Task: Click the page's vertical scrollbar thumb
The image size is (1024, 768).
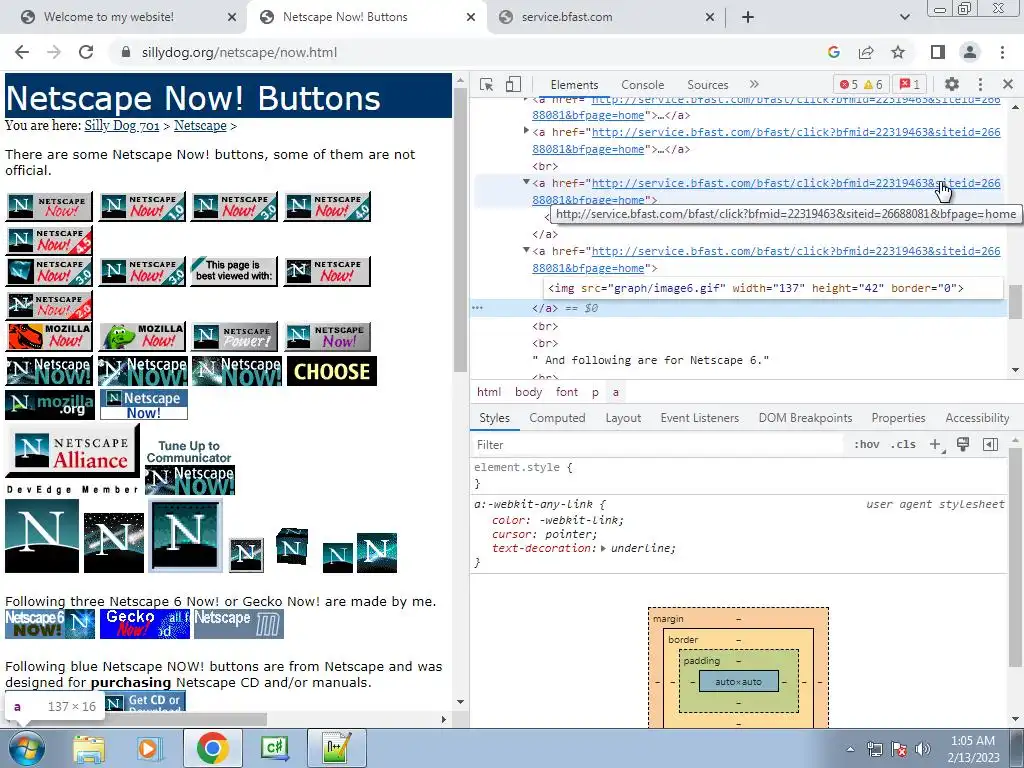Action: pos(460,229)
